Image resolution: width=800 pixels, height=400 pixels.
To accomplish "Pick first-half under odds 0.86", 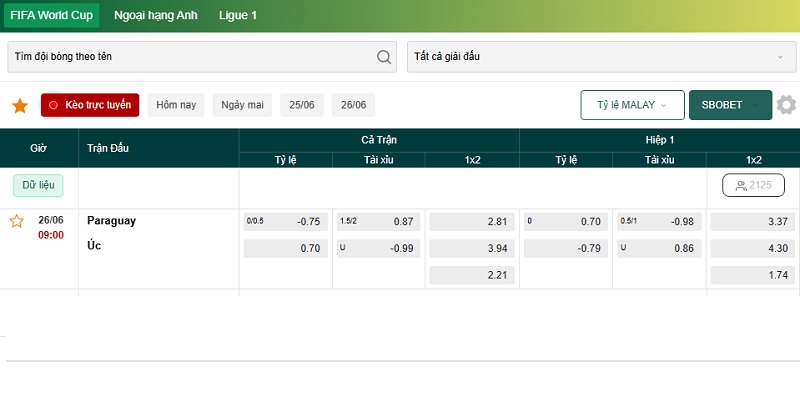I will [659, 248].
